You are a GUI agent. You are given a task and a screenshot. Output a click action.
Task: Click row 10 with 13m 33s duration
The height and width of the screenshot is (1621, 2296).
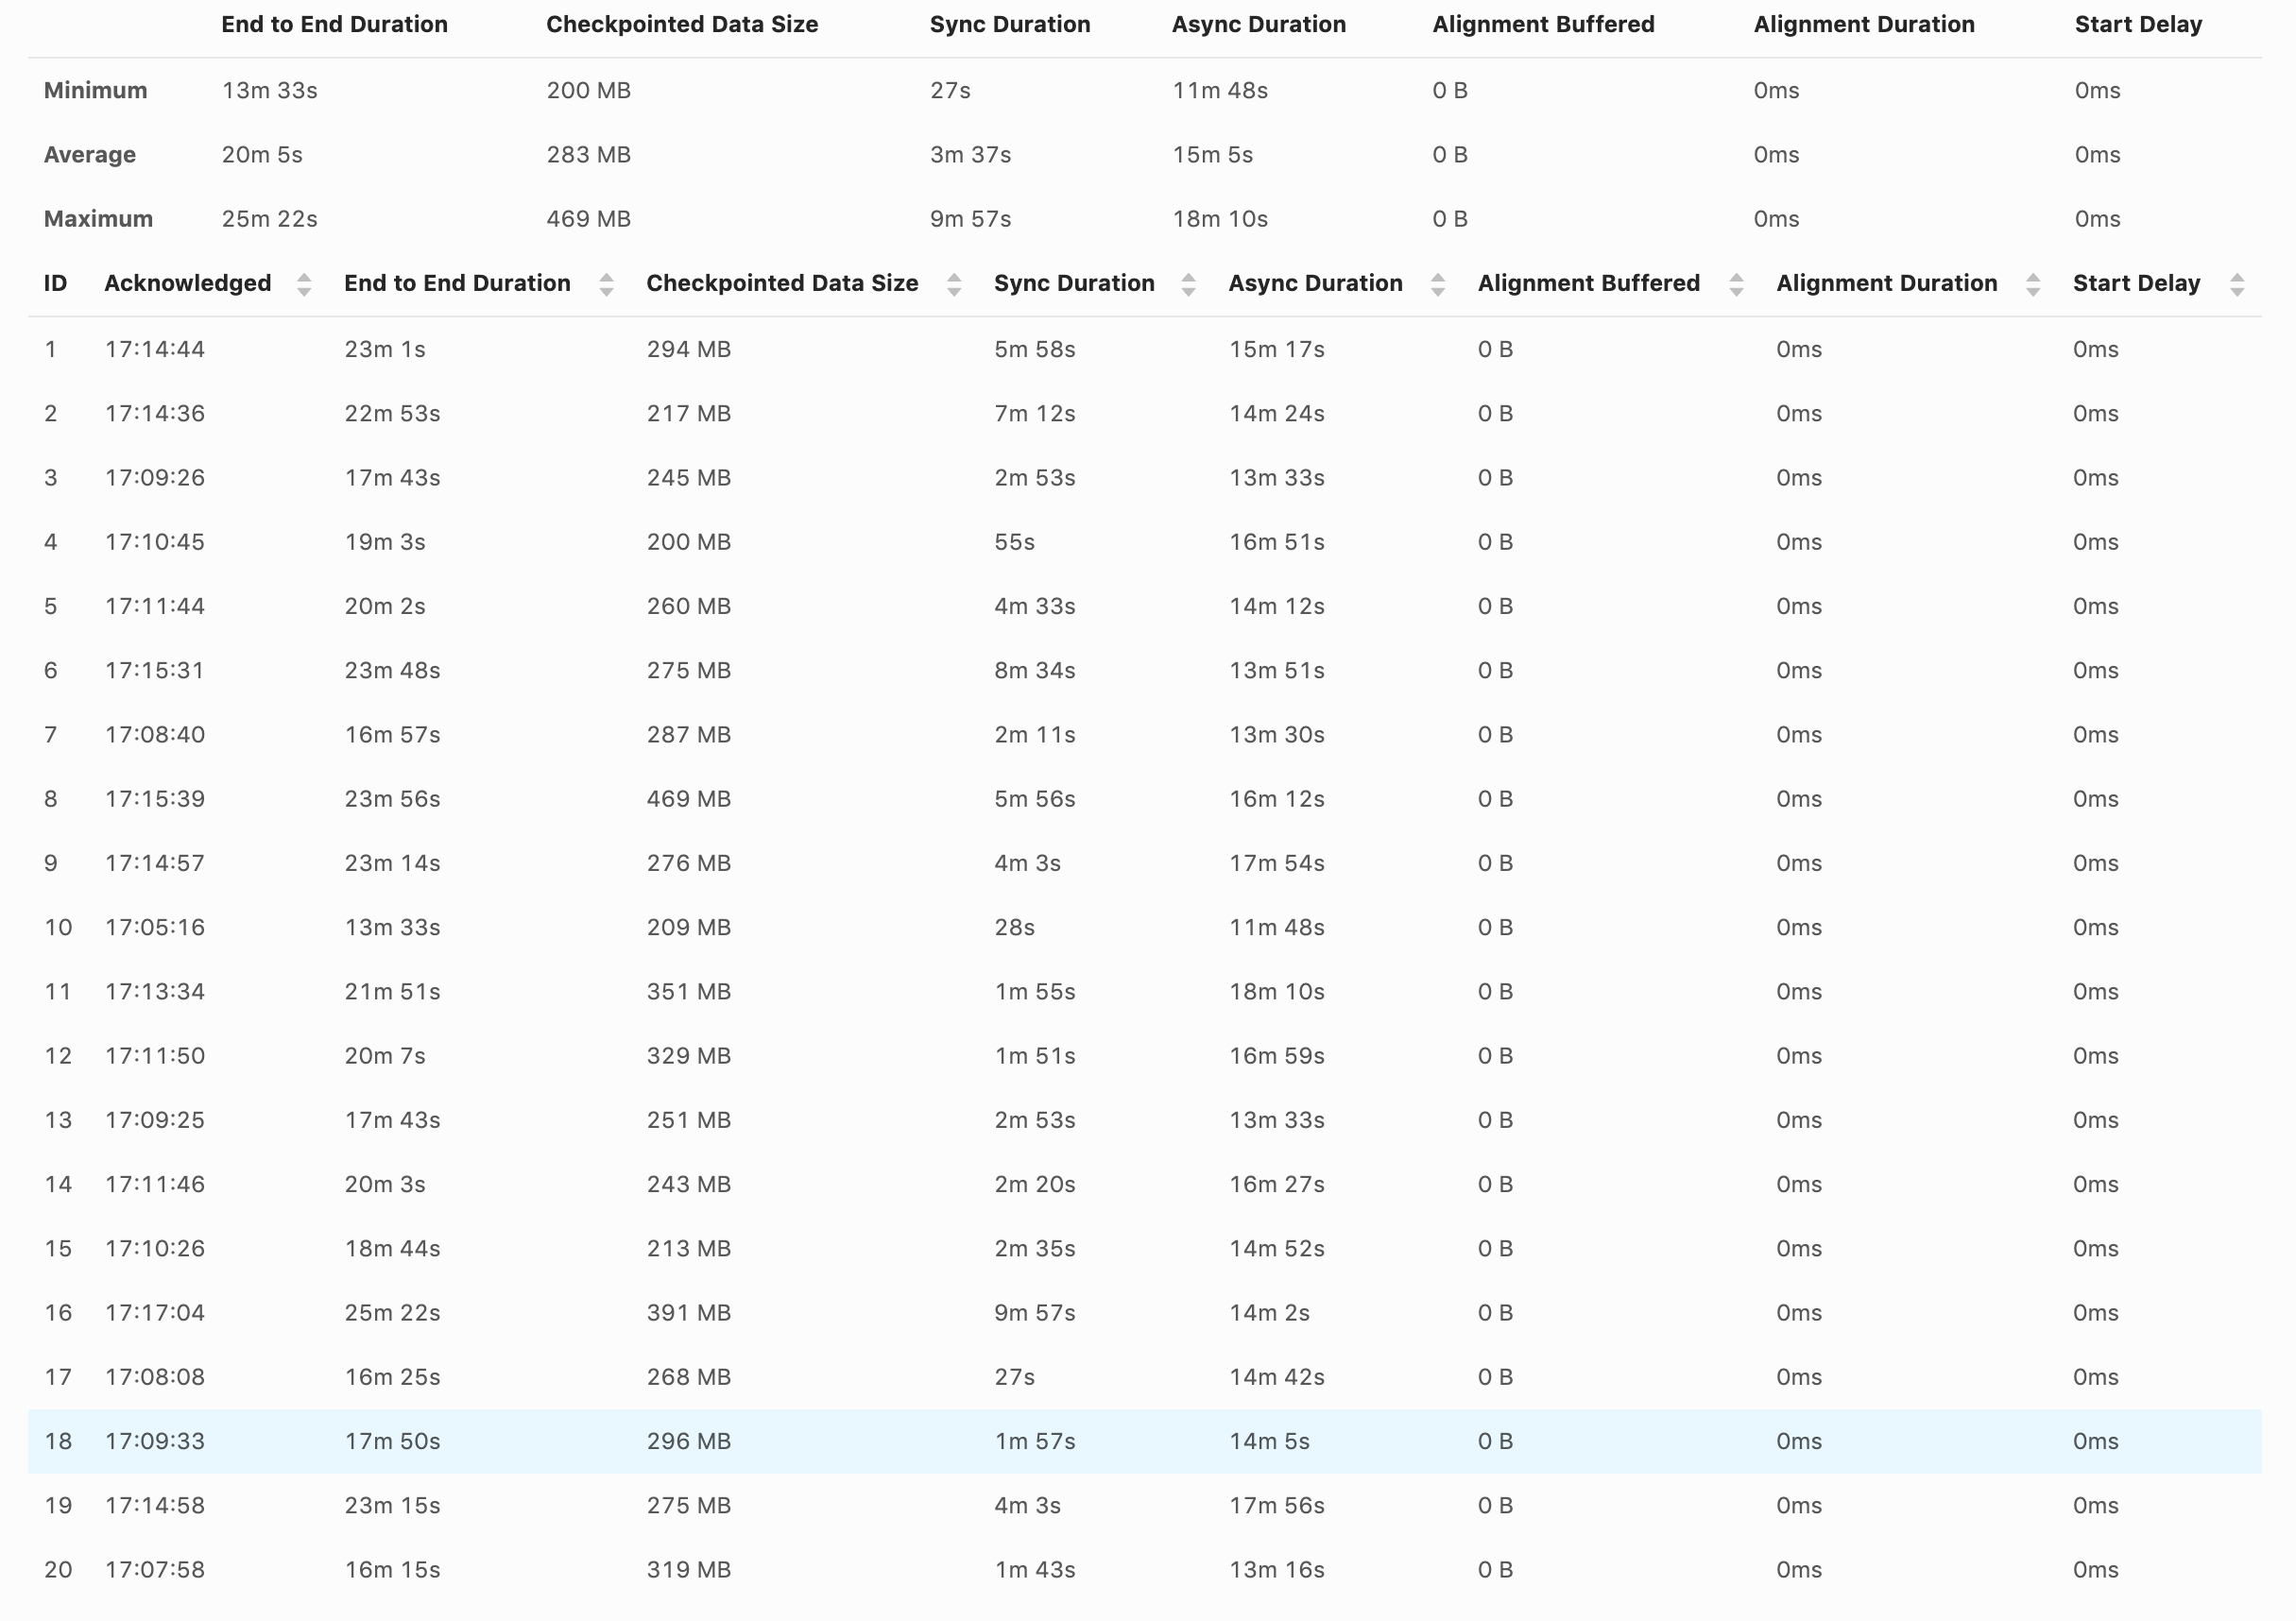(x=392, y=927)
